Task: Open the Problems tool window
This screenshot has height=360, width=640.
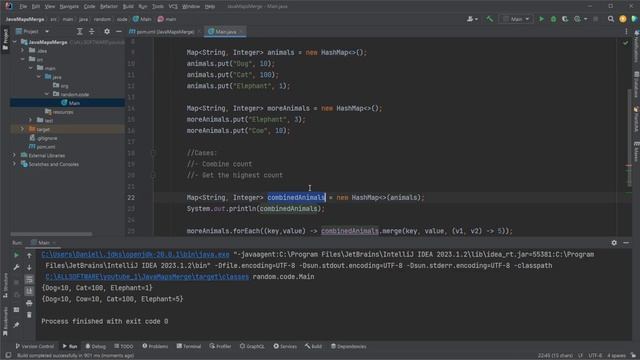Action: click(x=155, y=346)
